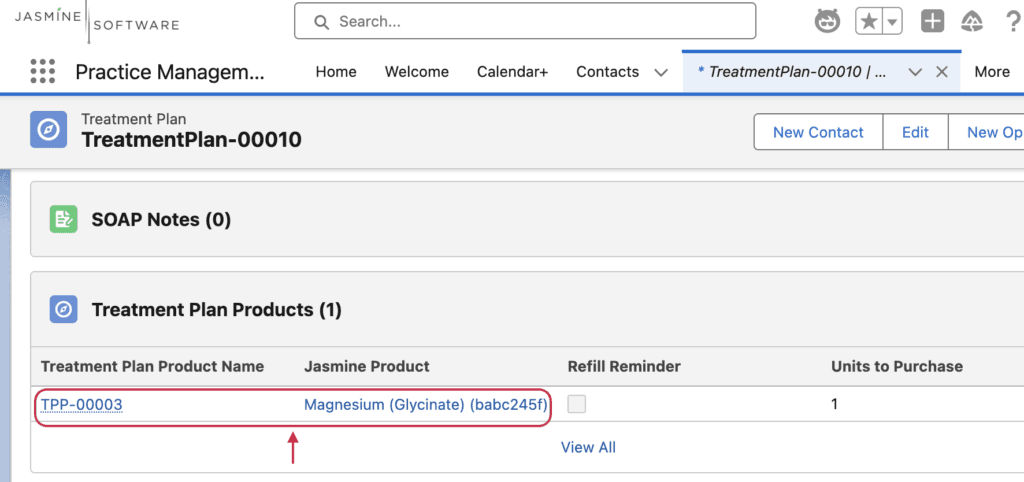Expand the TreatmentPlan-00010 tab chevron menu
The height and width of the screenshot is (482, 1024).
pyautogui.click(x=916, y=72)
